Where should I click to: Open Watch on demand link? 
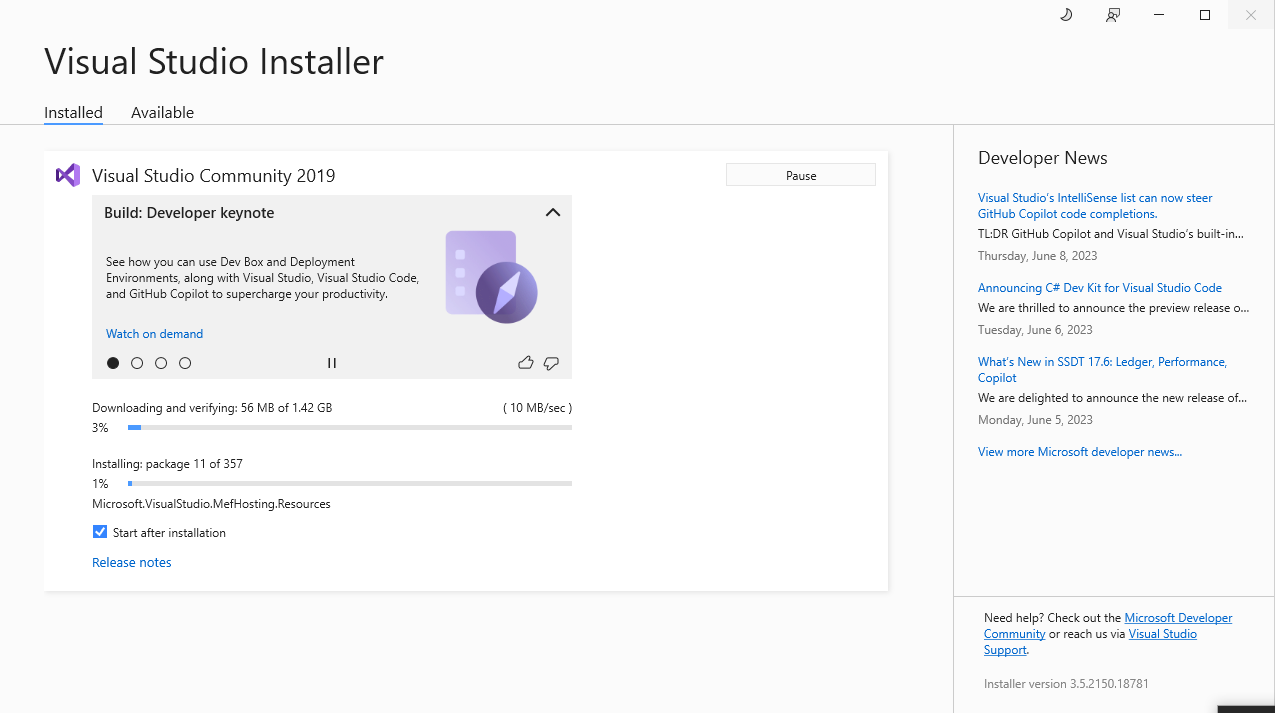pyautogui.click(x=154, y=334)
